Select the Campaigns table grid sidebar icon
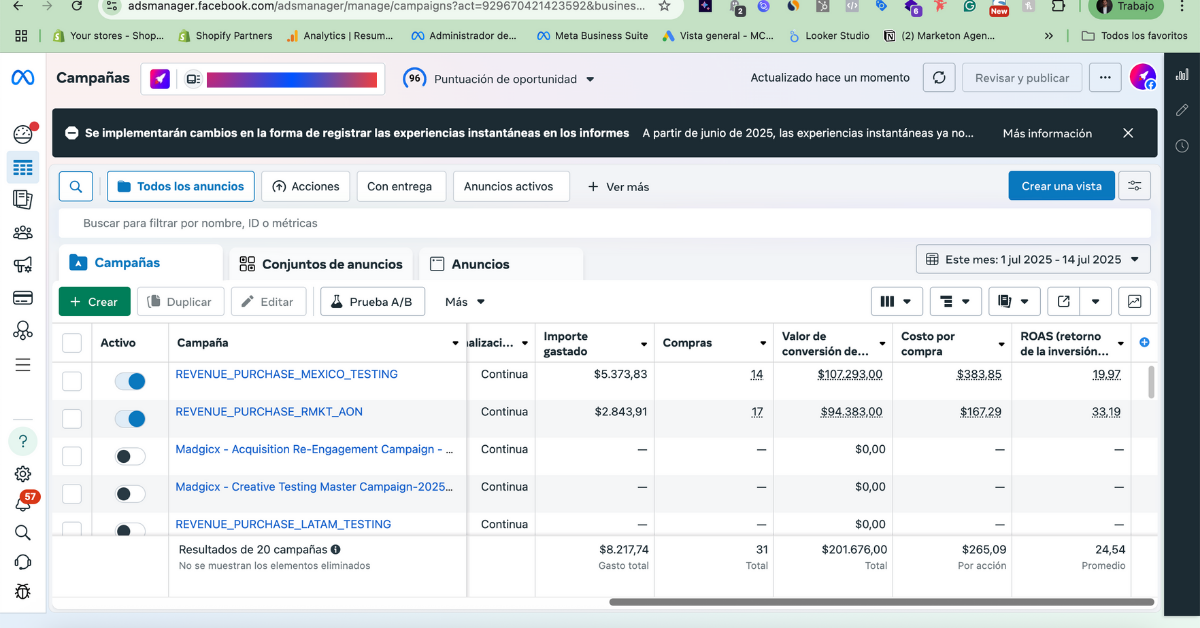Screen dimensions: 1200x628 point(22,167)
